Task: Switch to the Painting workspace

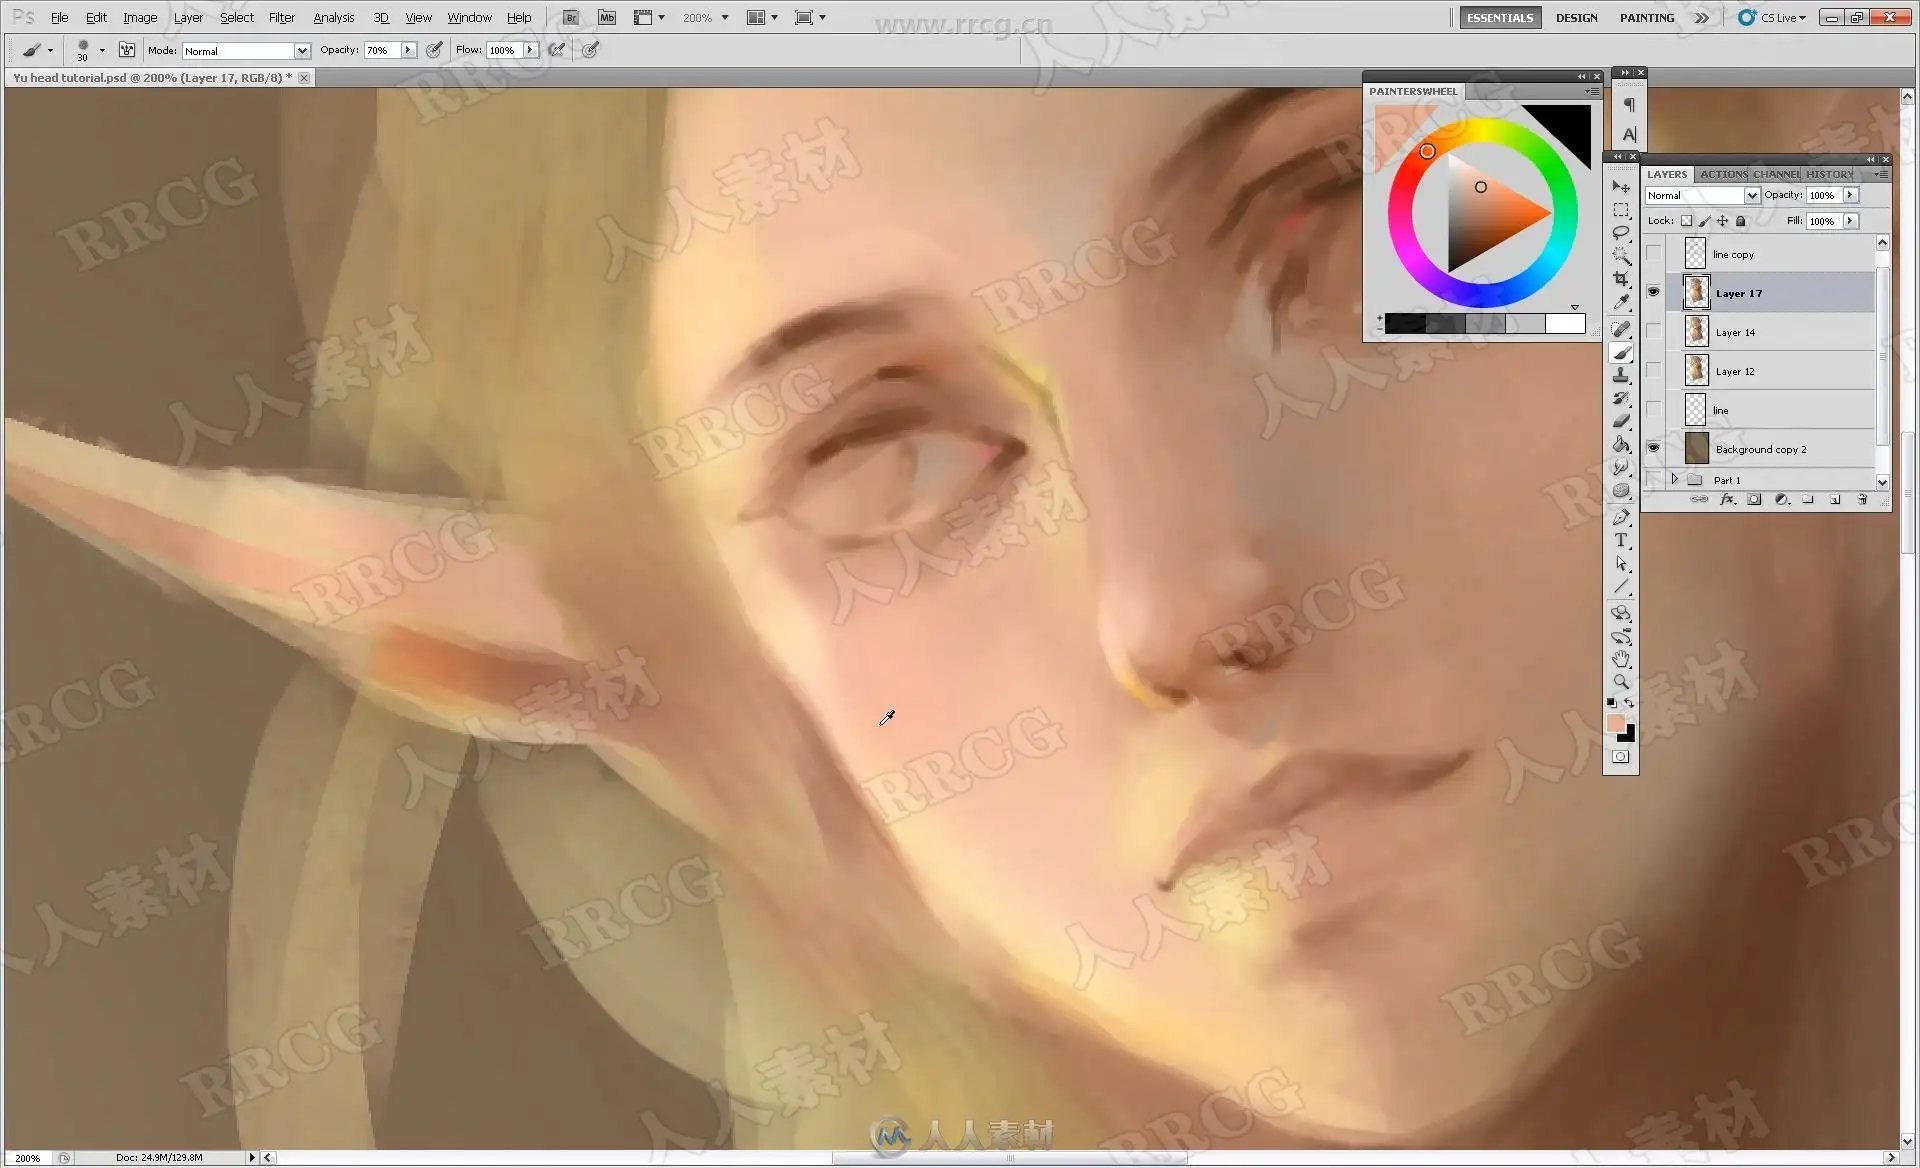Action: 1646,17
